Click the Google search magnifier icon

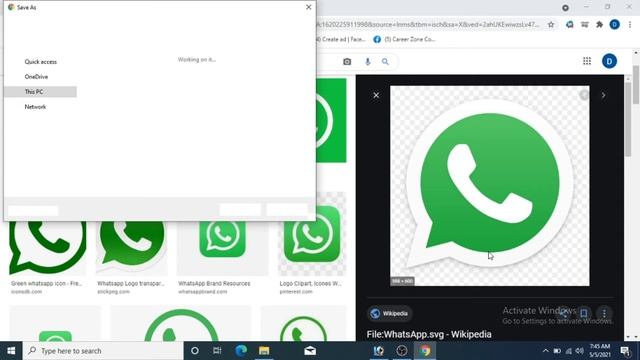pos(385,62)
